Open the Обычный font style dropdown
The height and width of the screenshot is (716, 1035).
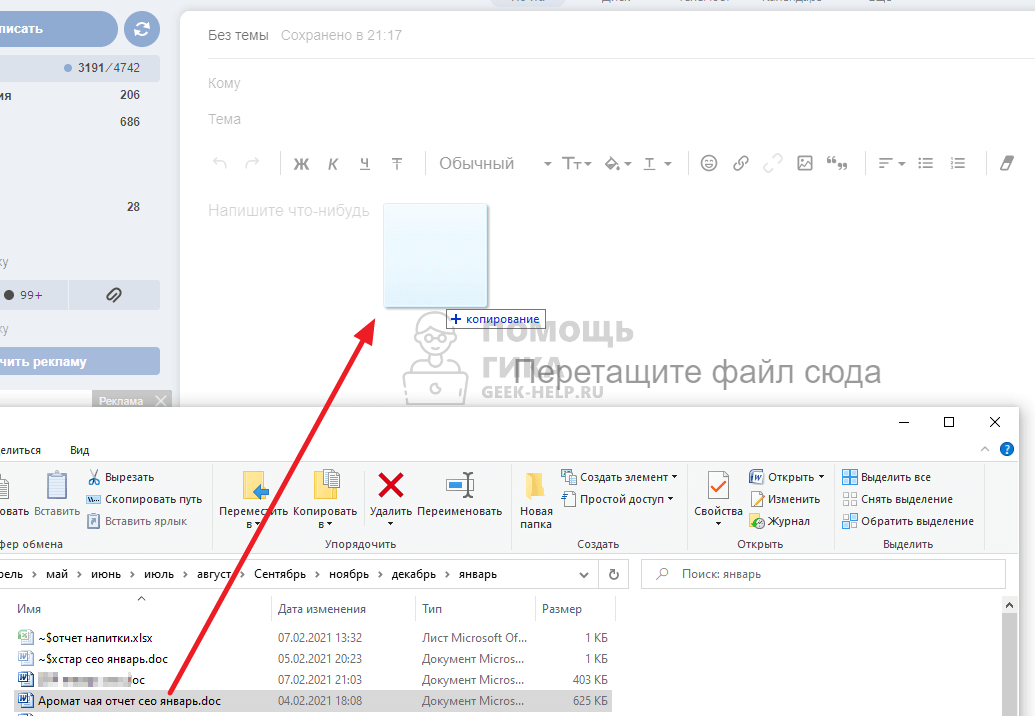pyautogui.click(x=495, y=164)
